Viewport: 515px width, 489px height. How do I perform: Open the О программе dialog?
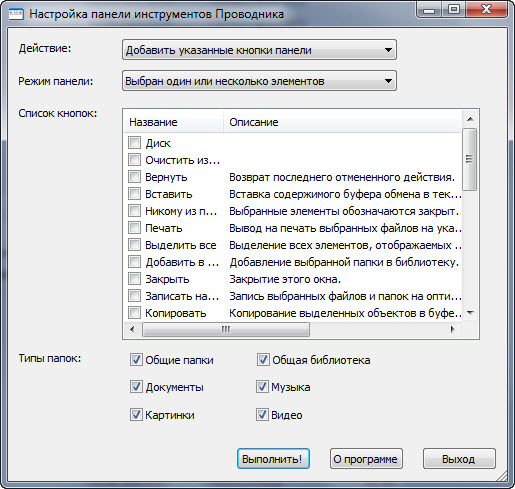click(x=366, y=459)
